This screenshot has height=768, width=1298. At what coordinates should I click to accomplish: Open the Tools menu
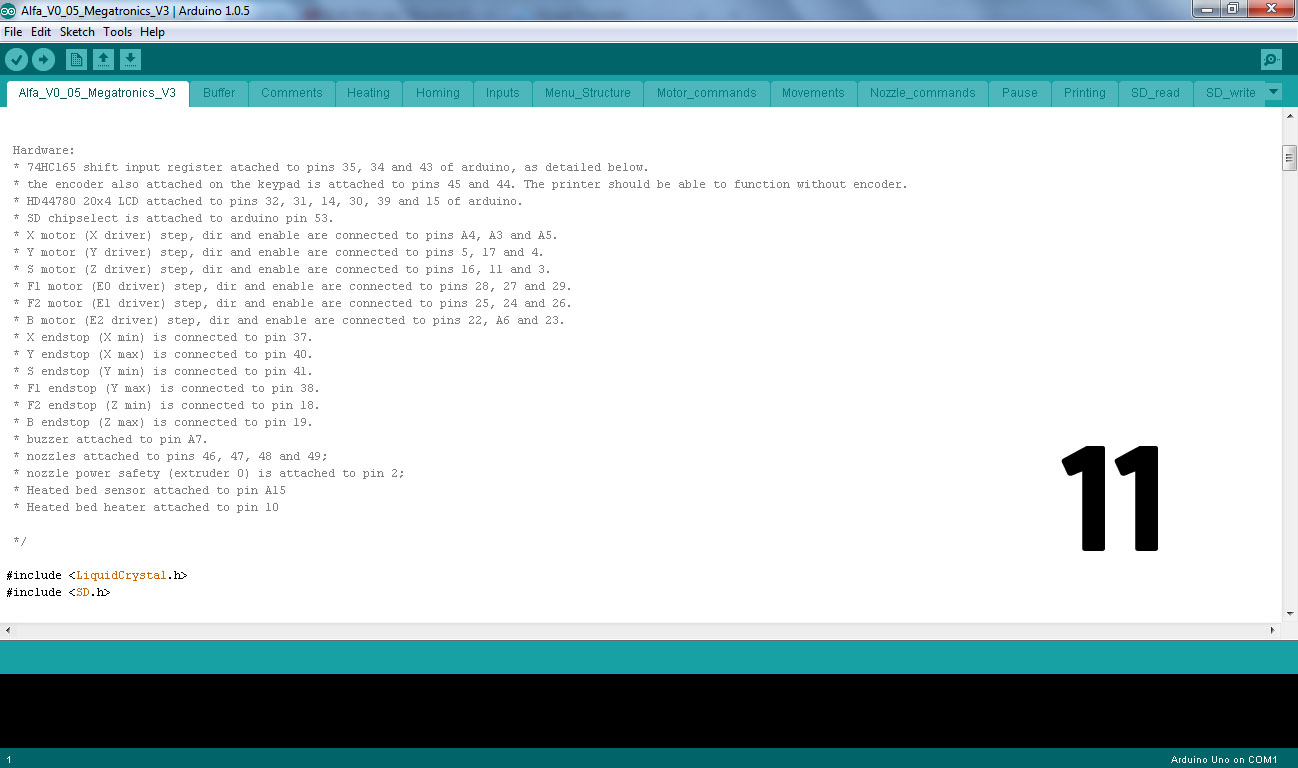point(117,32)
